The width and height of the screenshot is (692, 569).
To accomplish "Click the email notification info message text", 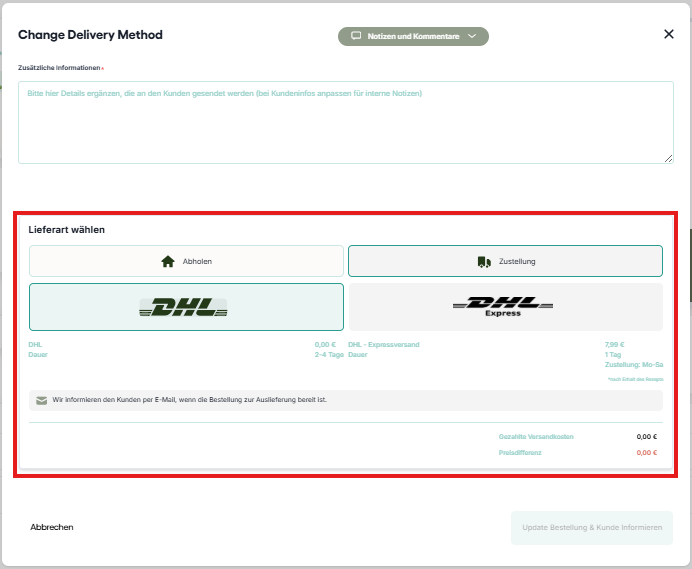I will tap(189, 400).
